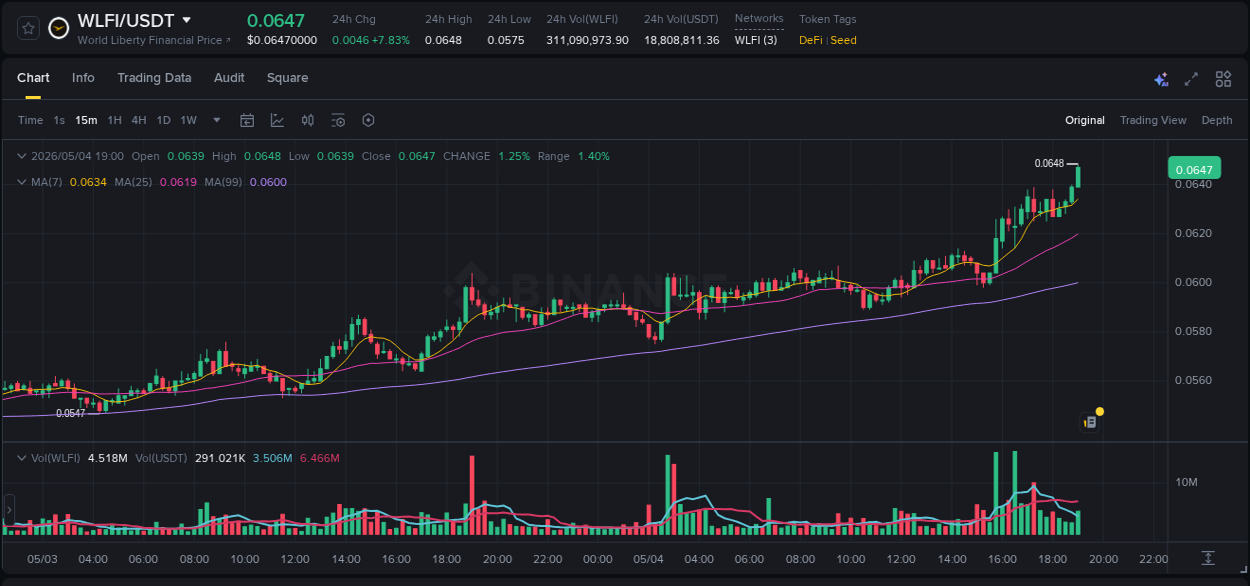Click the 0.0648 high price marker

(x=1049, y=163)
